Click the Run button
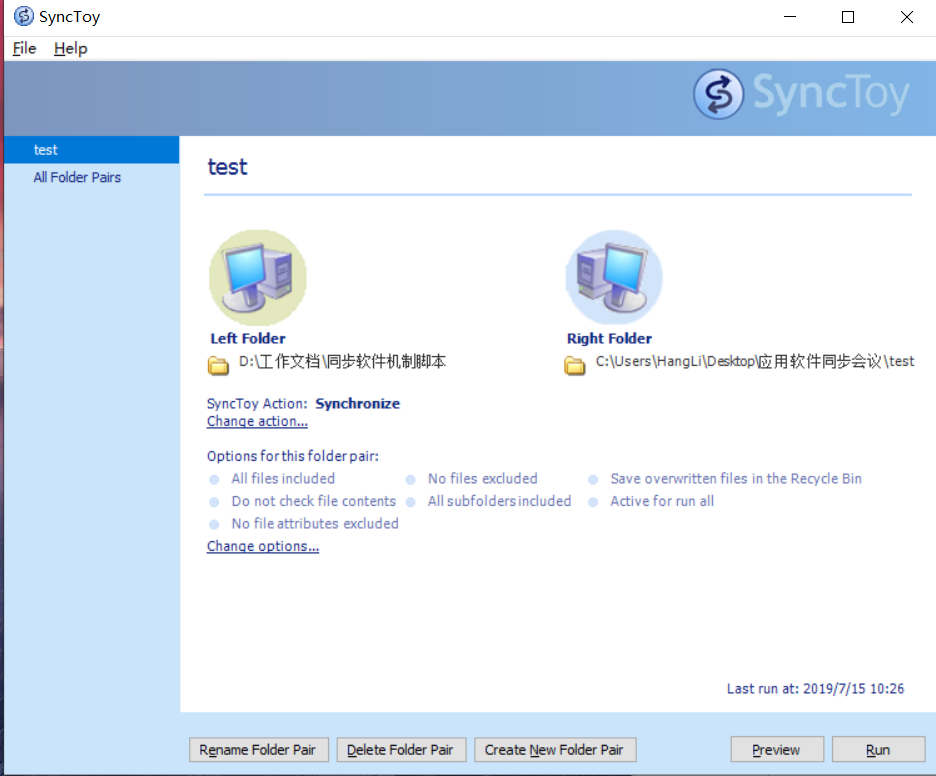This screenshot has height=776, width=936. pyautogui.click(x=878, y=750)
